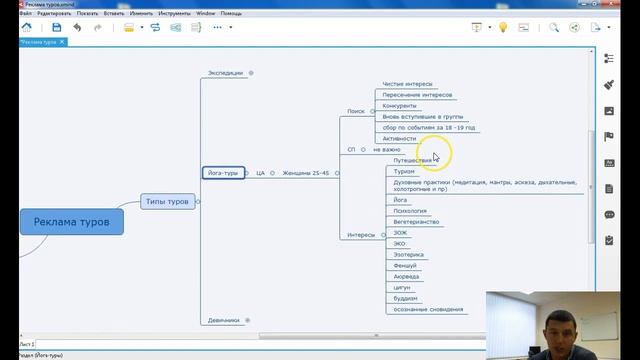Open the Task info panel

609,240
